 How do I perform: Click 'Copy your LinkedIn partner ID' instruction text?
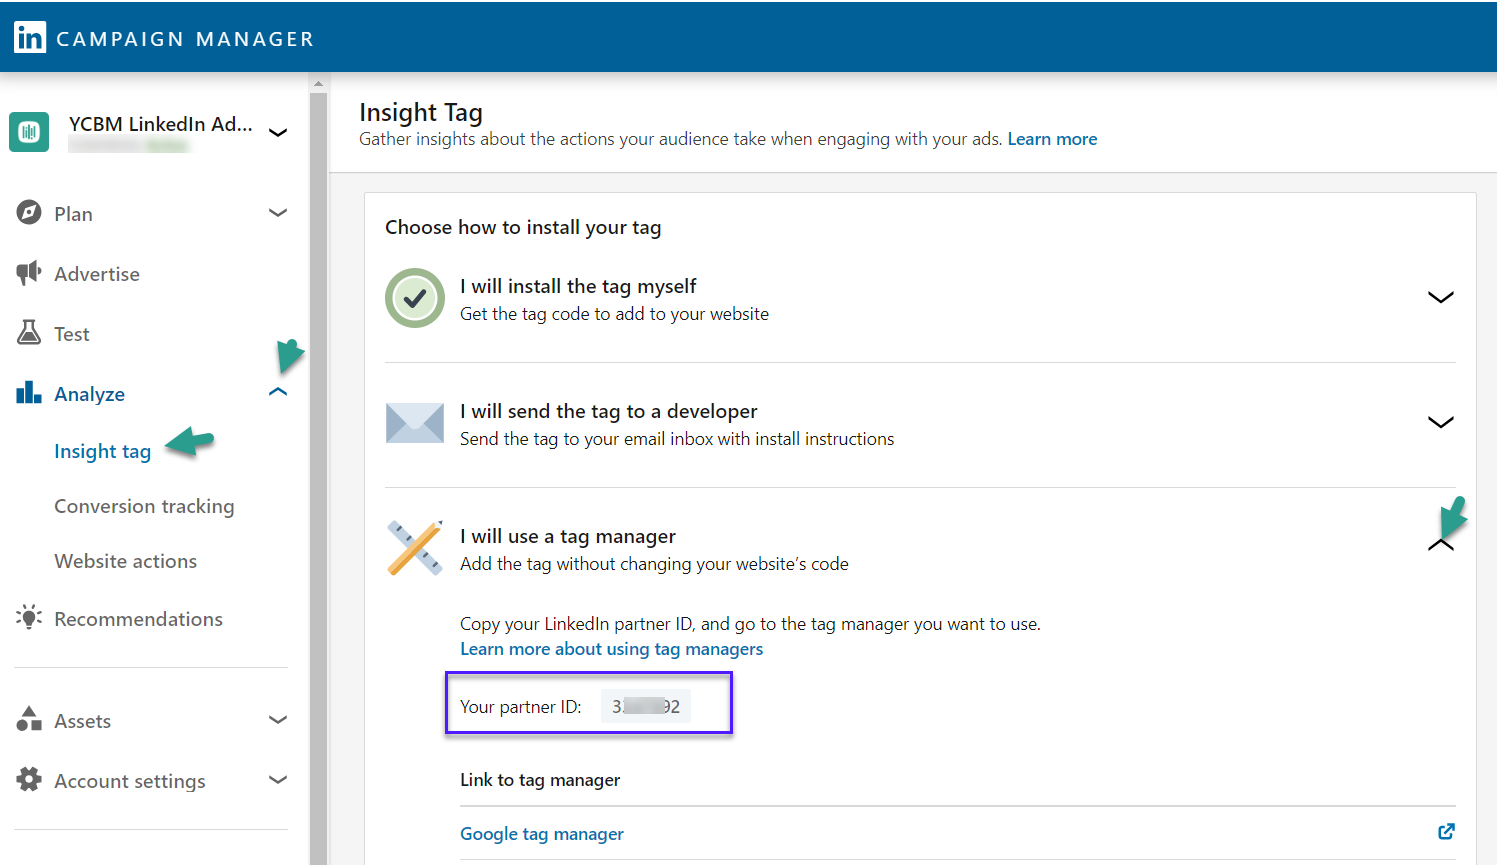[750, 624]
